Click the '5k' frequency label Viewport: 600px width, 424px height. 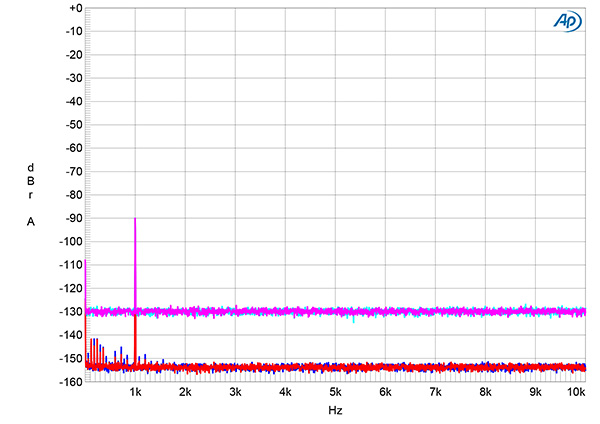click(x=336, y=392)
